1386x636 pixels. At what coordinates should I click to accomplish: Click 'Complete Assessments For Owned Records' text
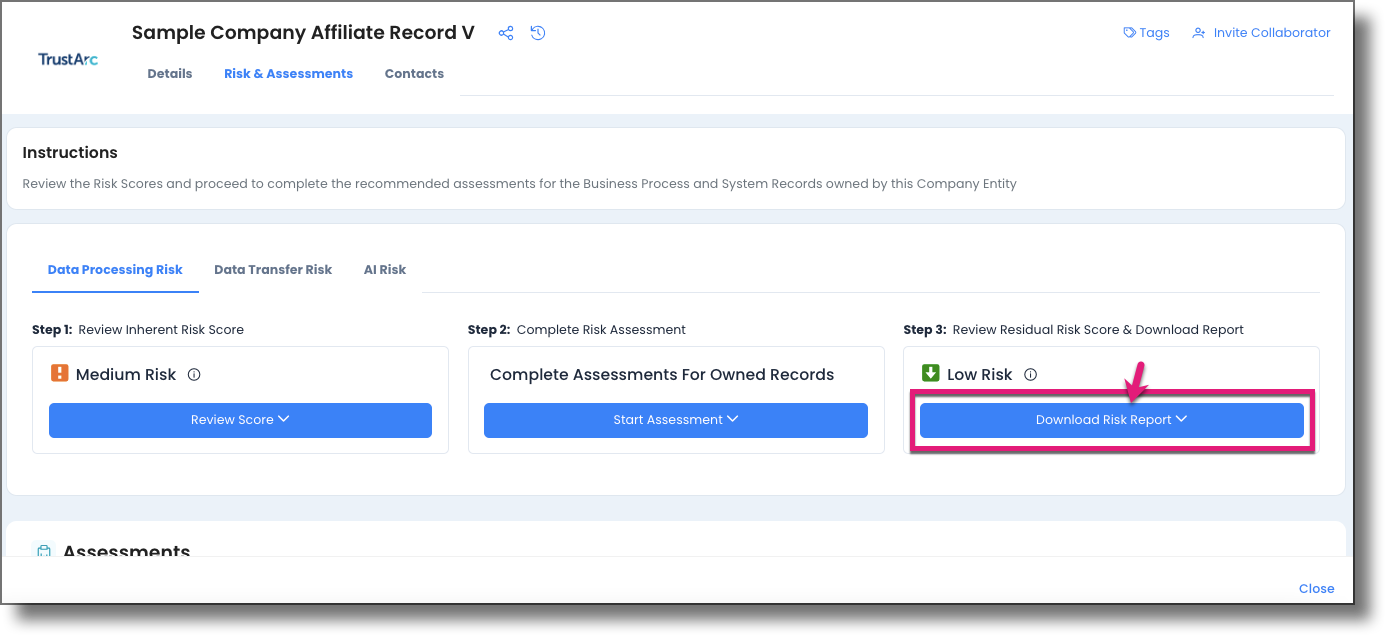tap(662, 375)
